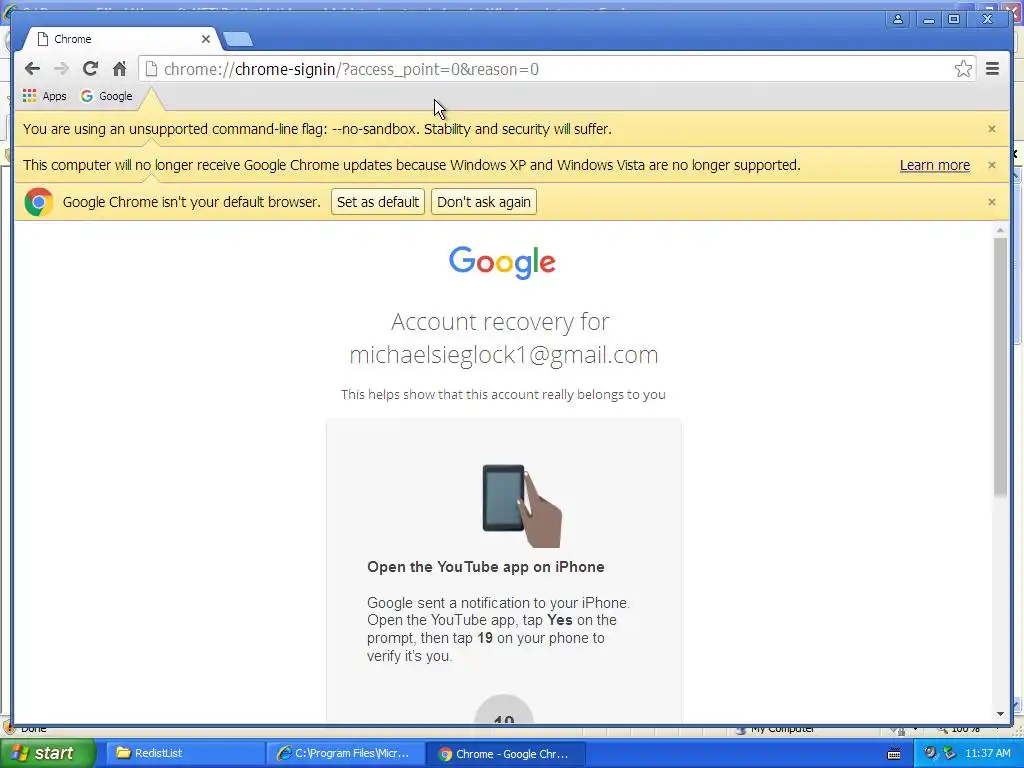Screen dimensions: 1024x768
Task: Switch to C:\Program Files taskbar window
Action: (x=345, y=753)
